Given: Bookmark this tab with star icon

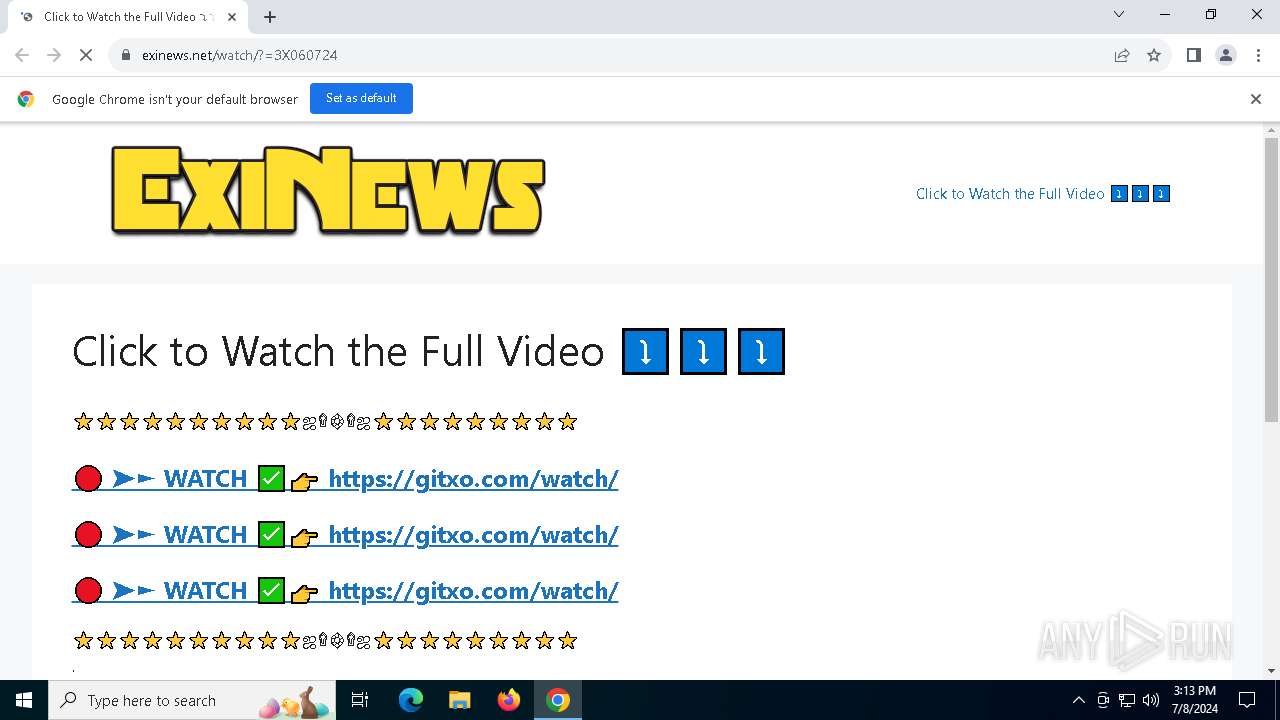Looking at the screenshot, I should coord(1154,55).
